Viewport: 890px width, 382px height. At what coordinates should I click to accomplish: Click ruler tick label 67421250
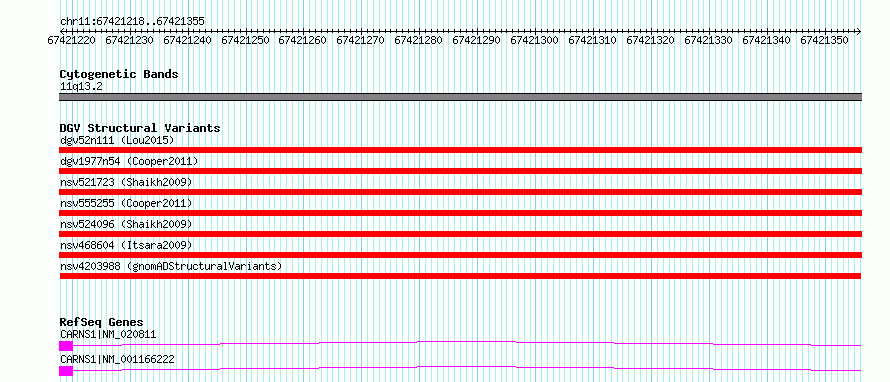[245, 40]
